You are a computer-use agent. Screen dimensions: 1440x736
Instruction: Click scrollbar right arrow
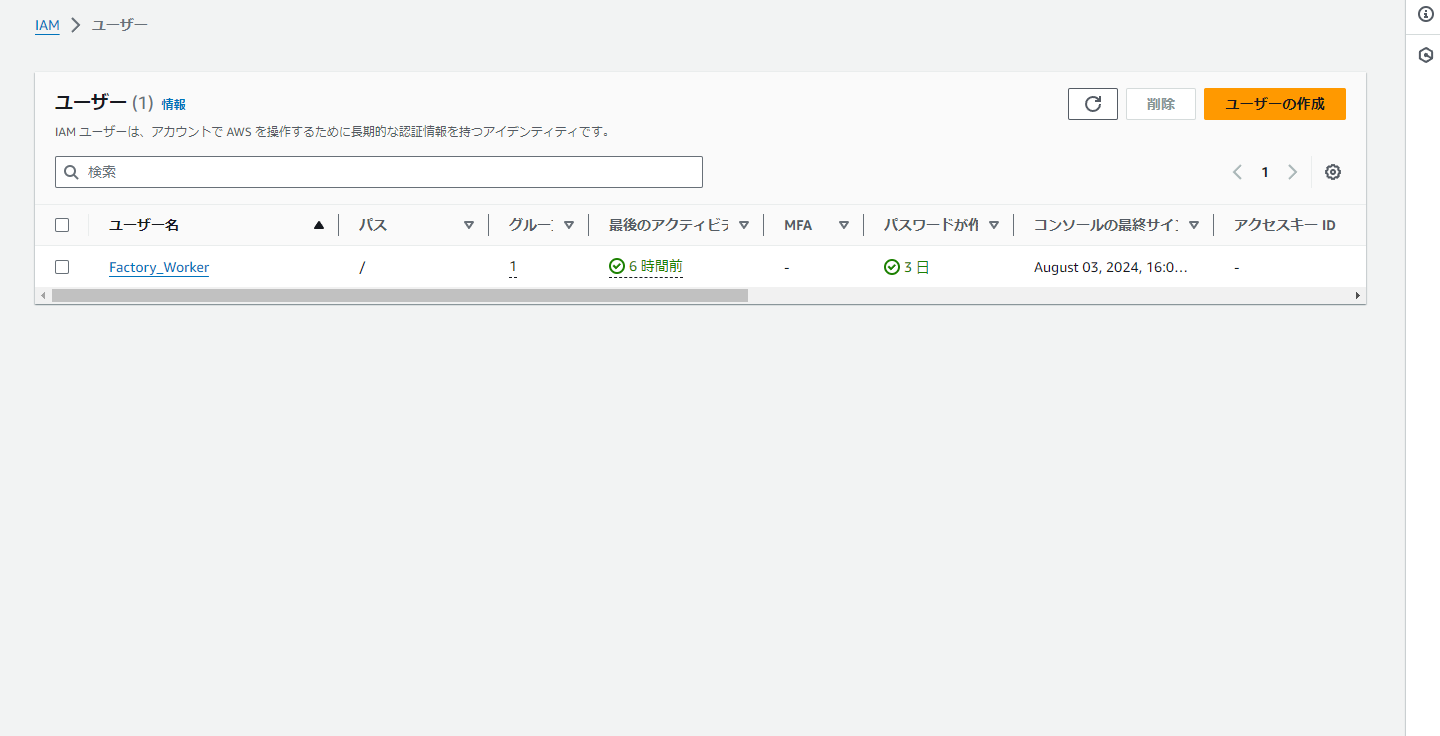tap(1358, 296)
